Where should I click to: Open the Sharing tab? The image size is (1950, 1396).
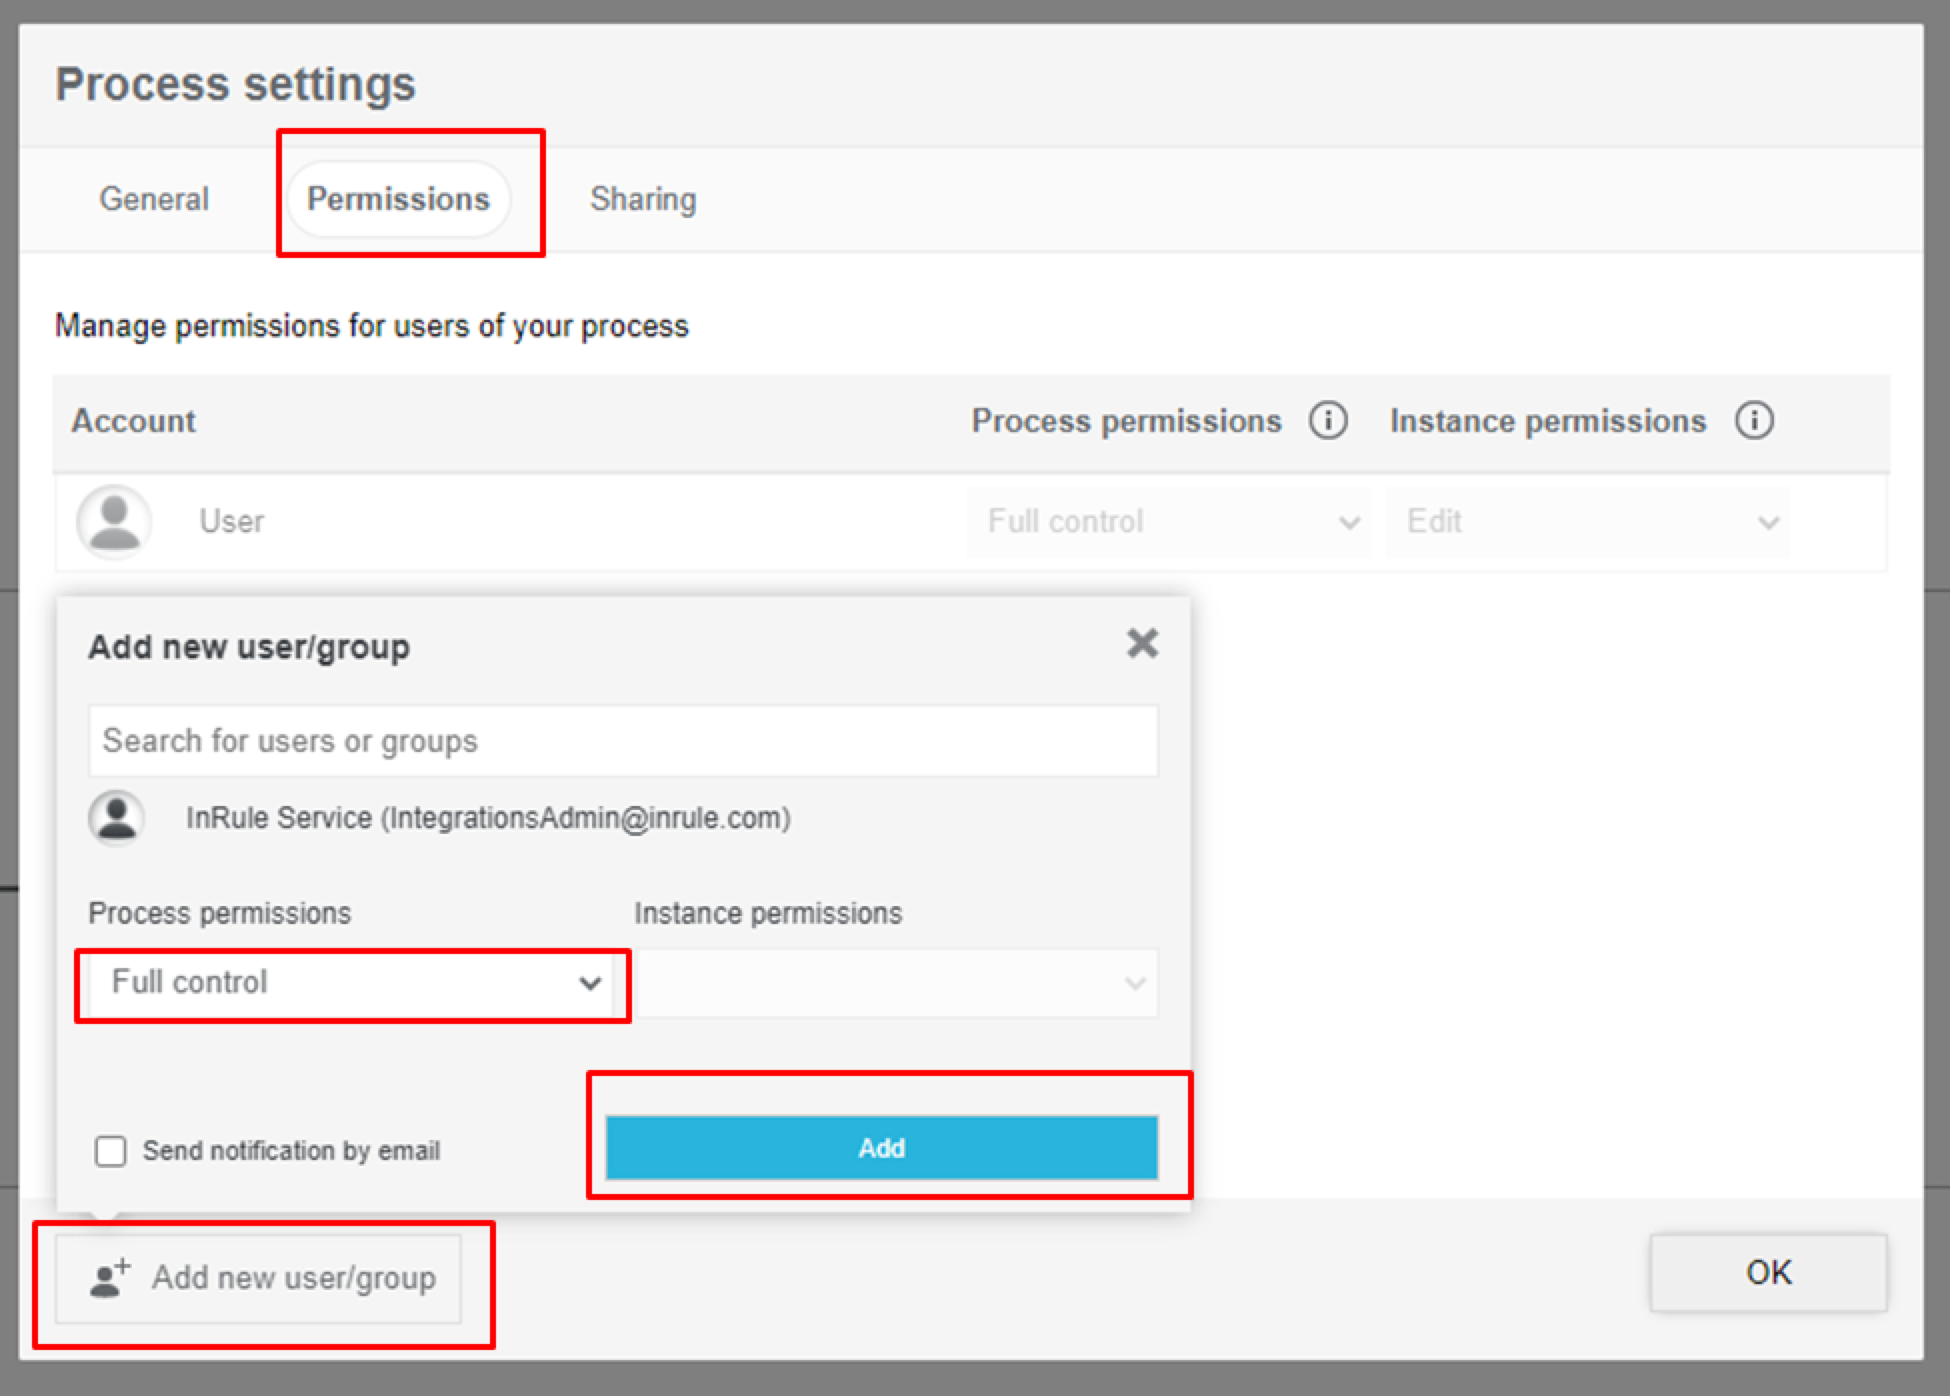tap(643, 199)
